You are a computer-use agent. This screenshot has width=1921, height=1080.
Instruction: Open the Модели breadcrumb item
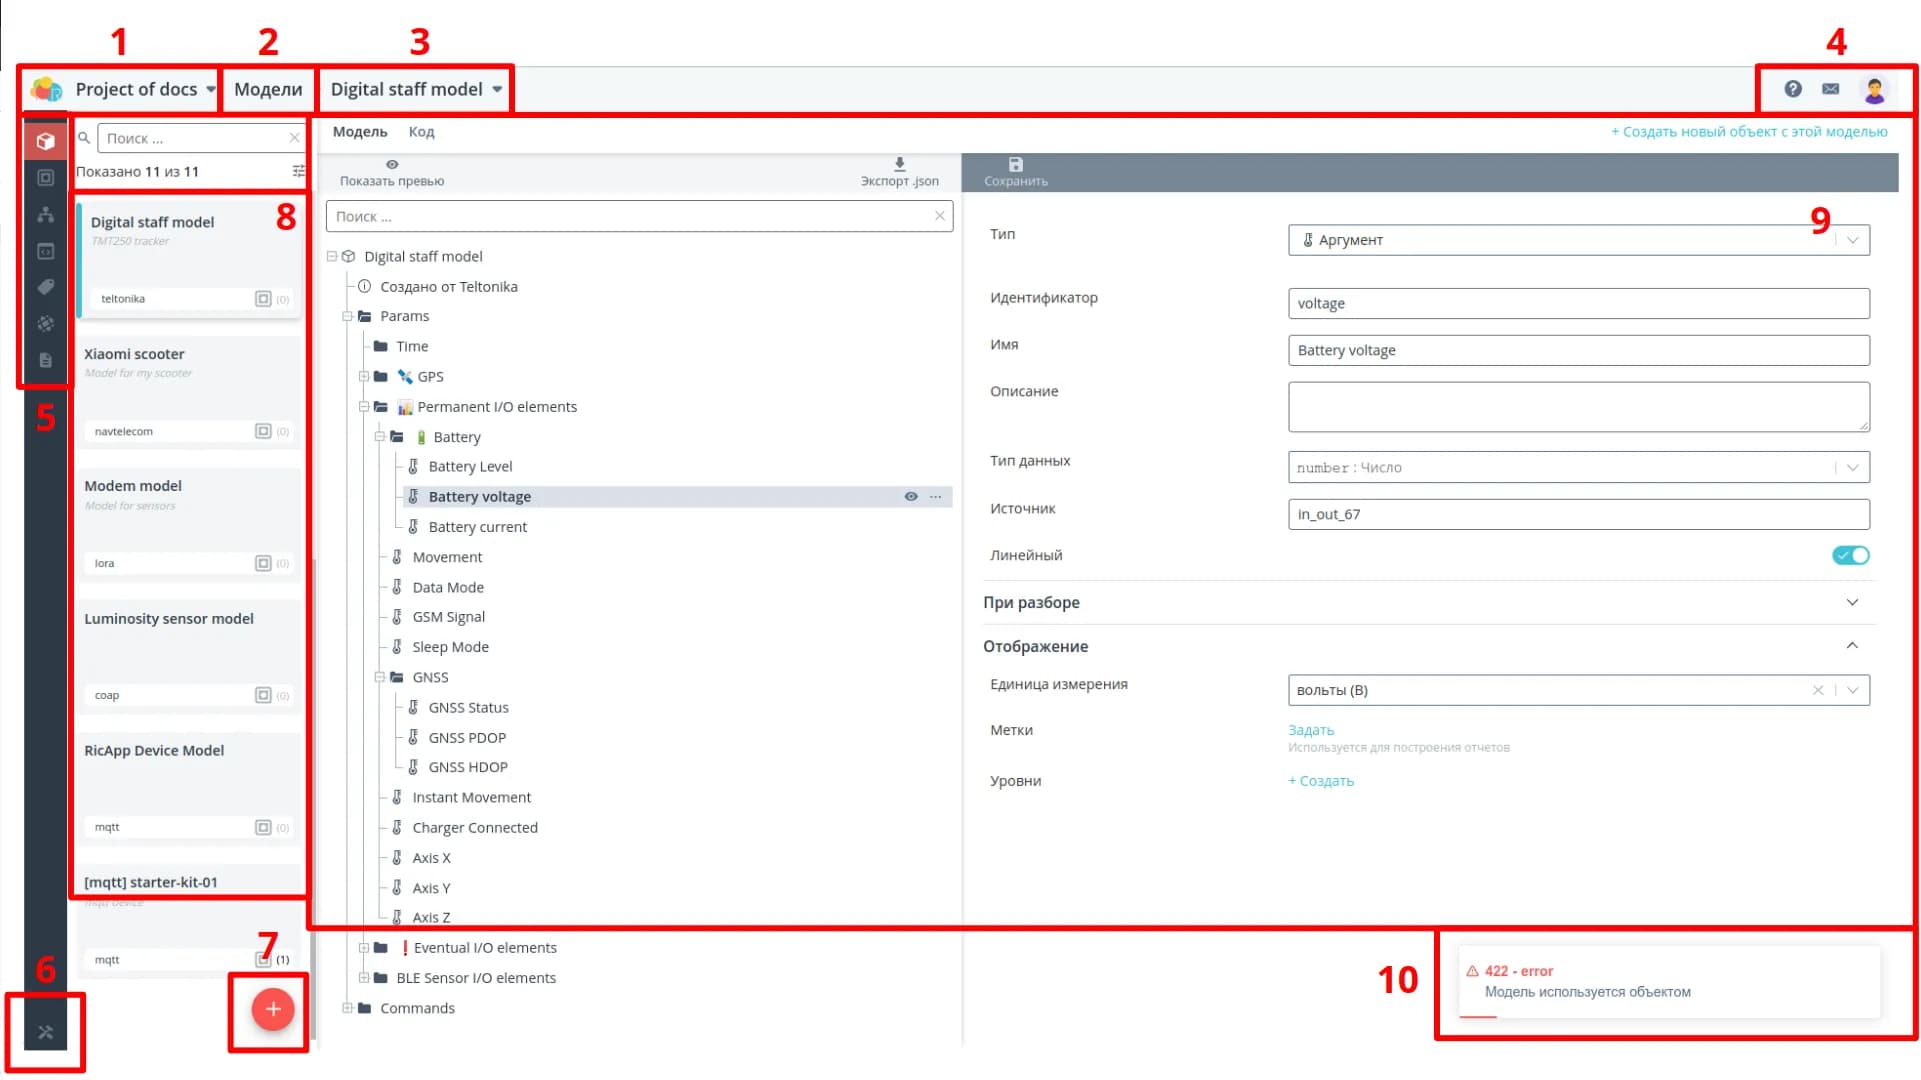[x=268, y=89]
